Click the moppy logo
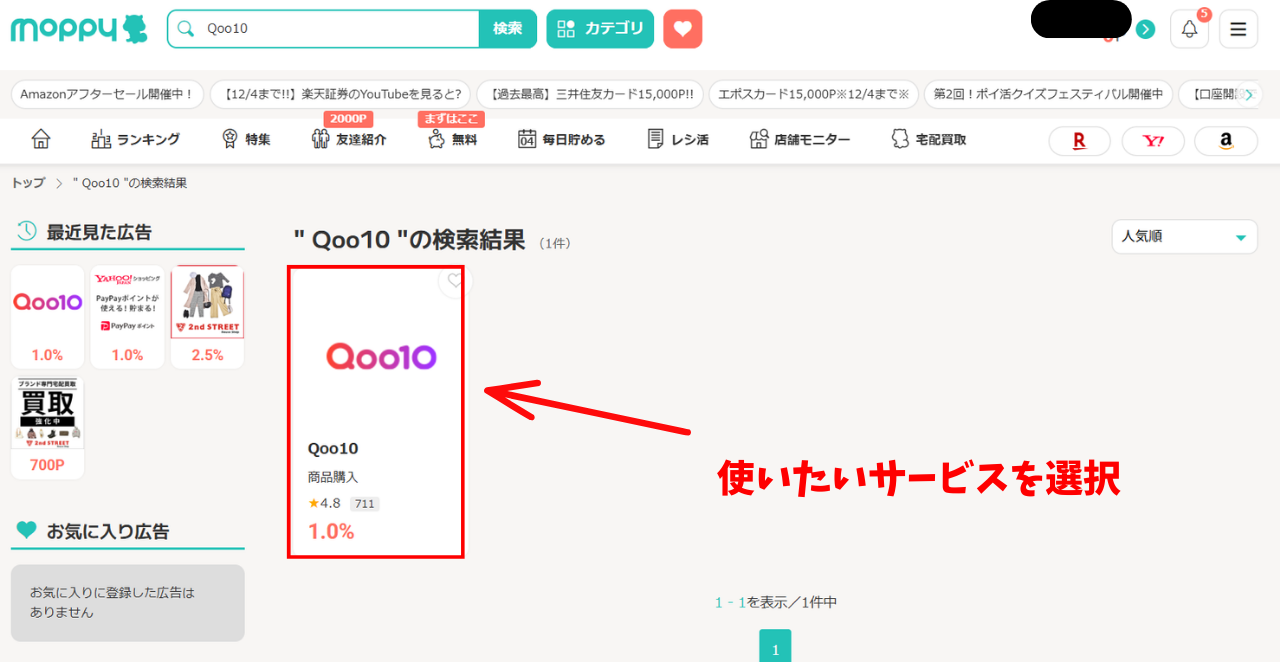The height and width of the screenshot is (670, 1280). (78, 29)
